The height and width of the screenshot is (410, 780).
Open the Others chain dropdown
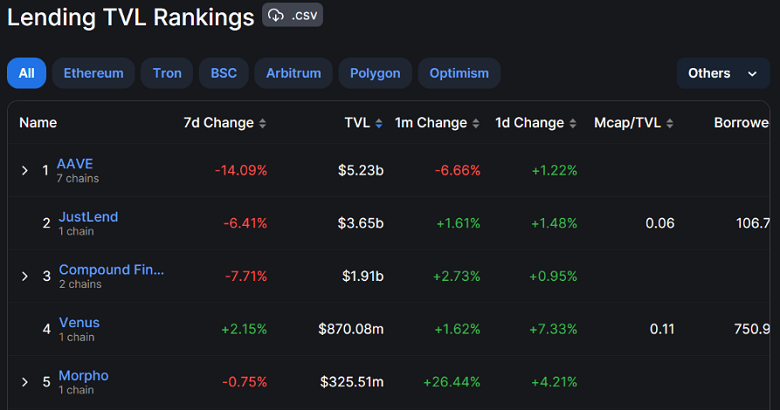pyautogui.click(x=722, y=73)
